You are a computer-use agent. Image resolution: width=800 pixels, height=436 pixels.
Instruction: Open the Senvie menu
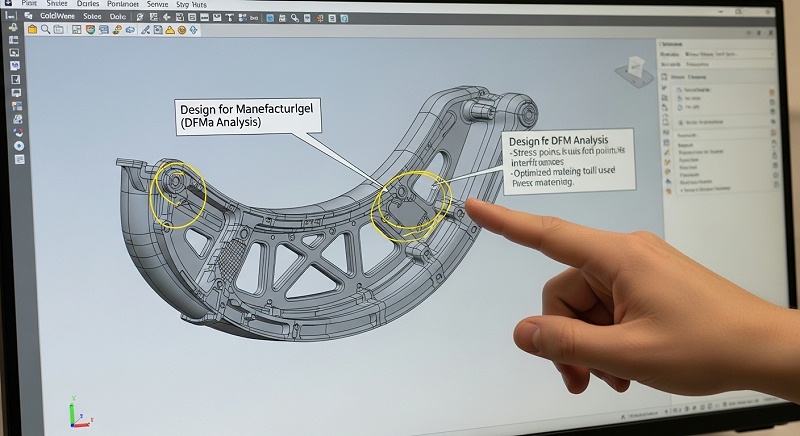158,4
